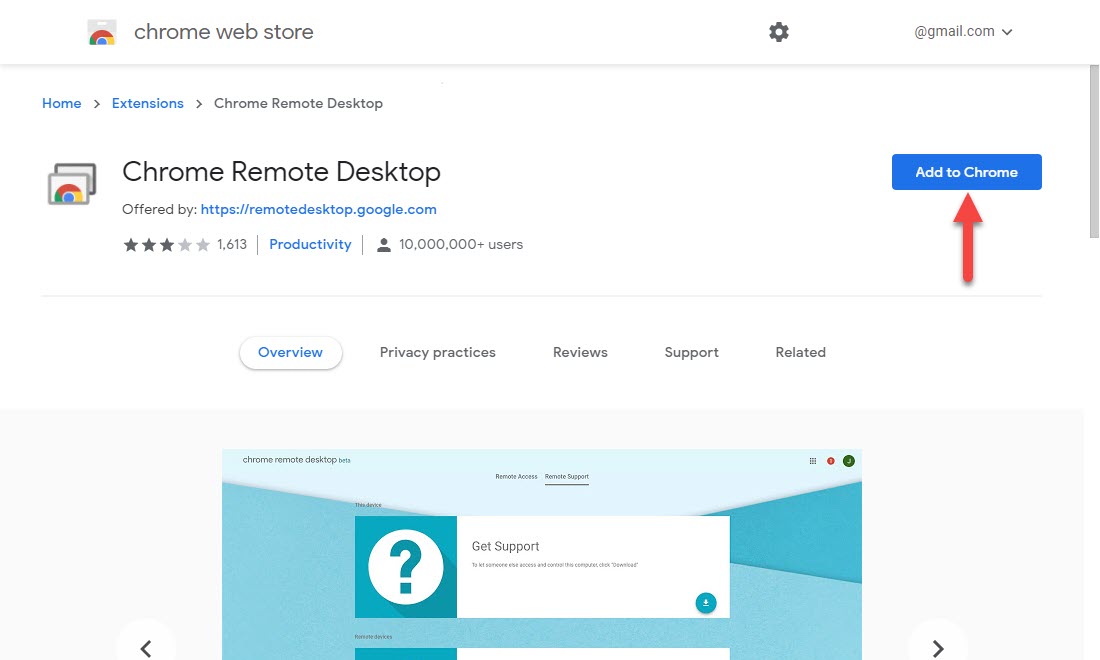Open the Productivity category link
This screenshot has width=1100, height=660.
310,245
